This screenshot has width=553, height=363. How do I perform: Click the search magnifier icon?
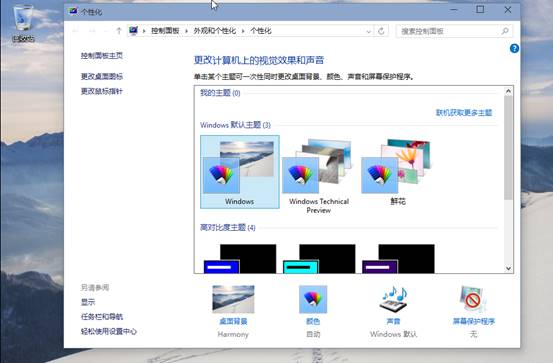coord(505,31)
